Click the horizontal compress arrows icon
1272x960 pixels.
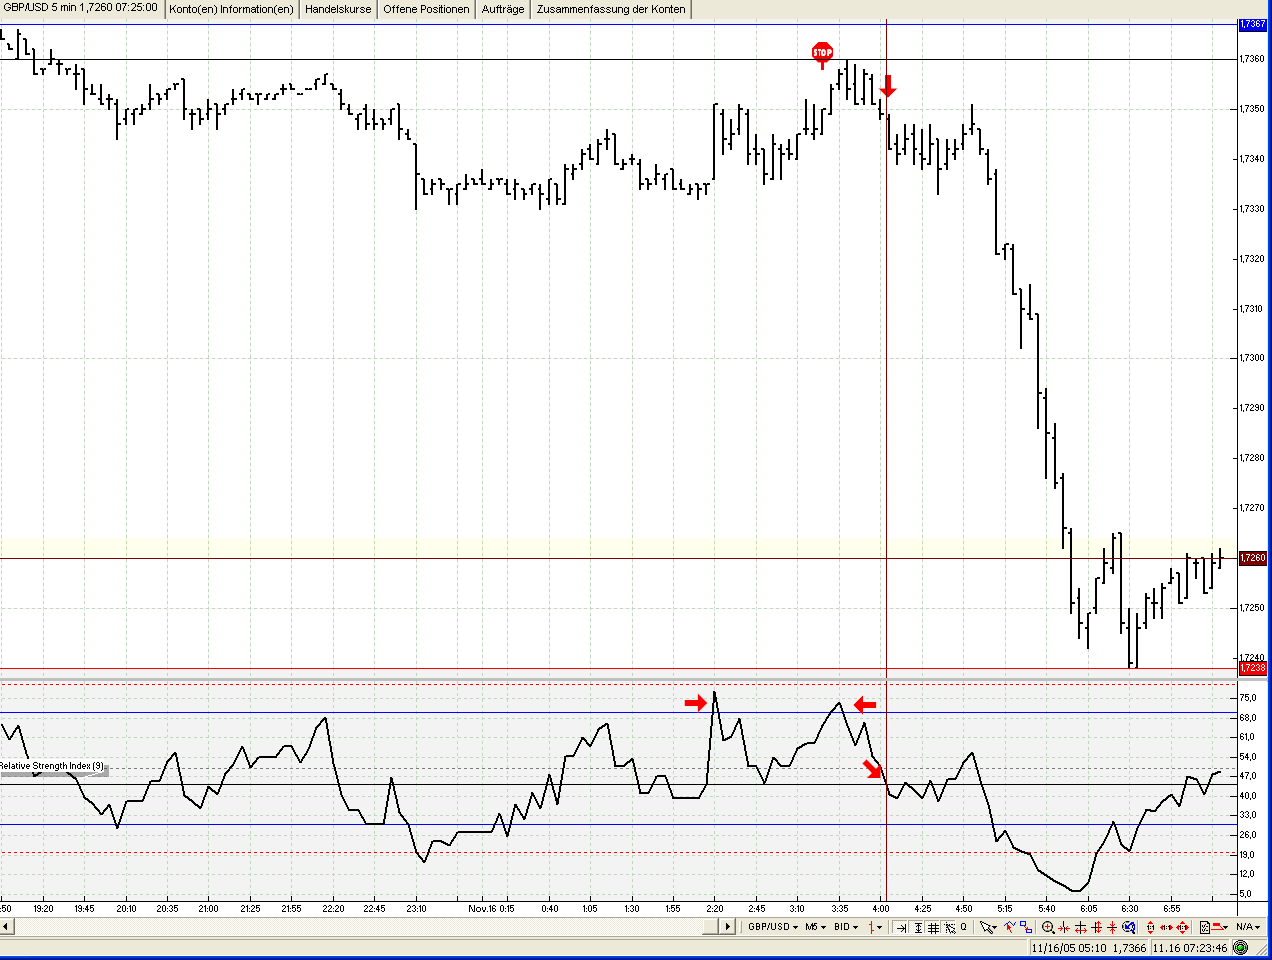pyautogui.click(x=1064, y=927)
